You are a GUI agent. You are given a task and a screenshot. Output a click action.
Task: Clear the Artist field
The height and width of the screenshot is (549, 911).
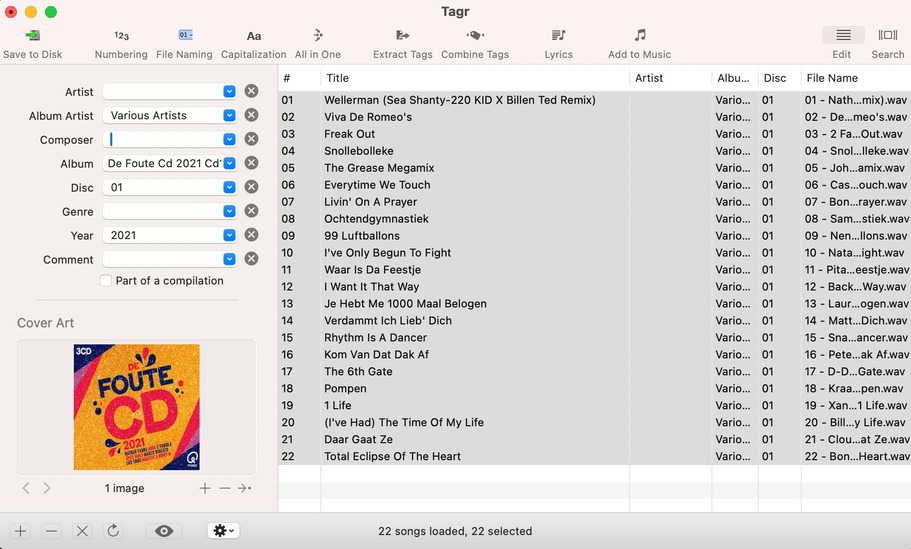click(x=251, y=91)
